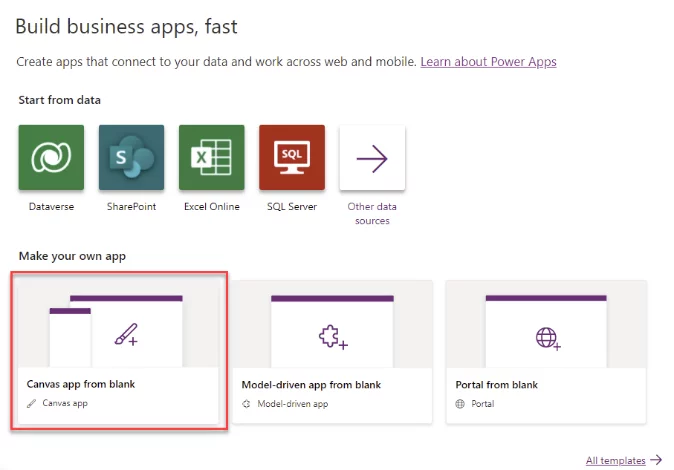This screenshot has height=470, width=674.
Task: Select the Model-driven app from blank title
Action: click(311, 385)
